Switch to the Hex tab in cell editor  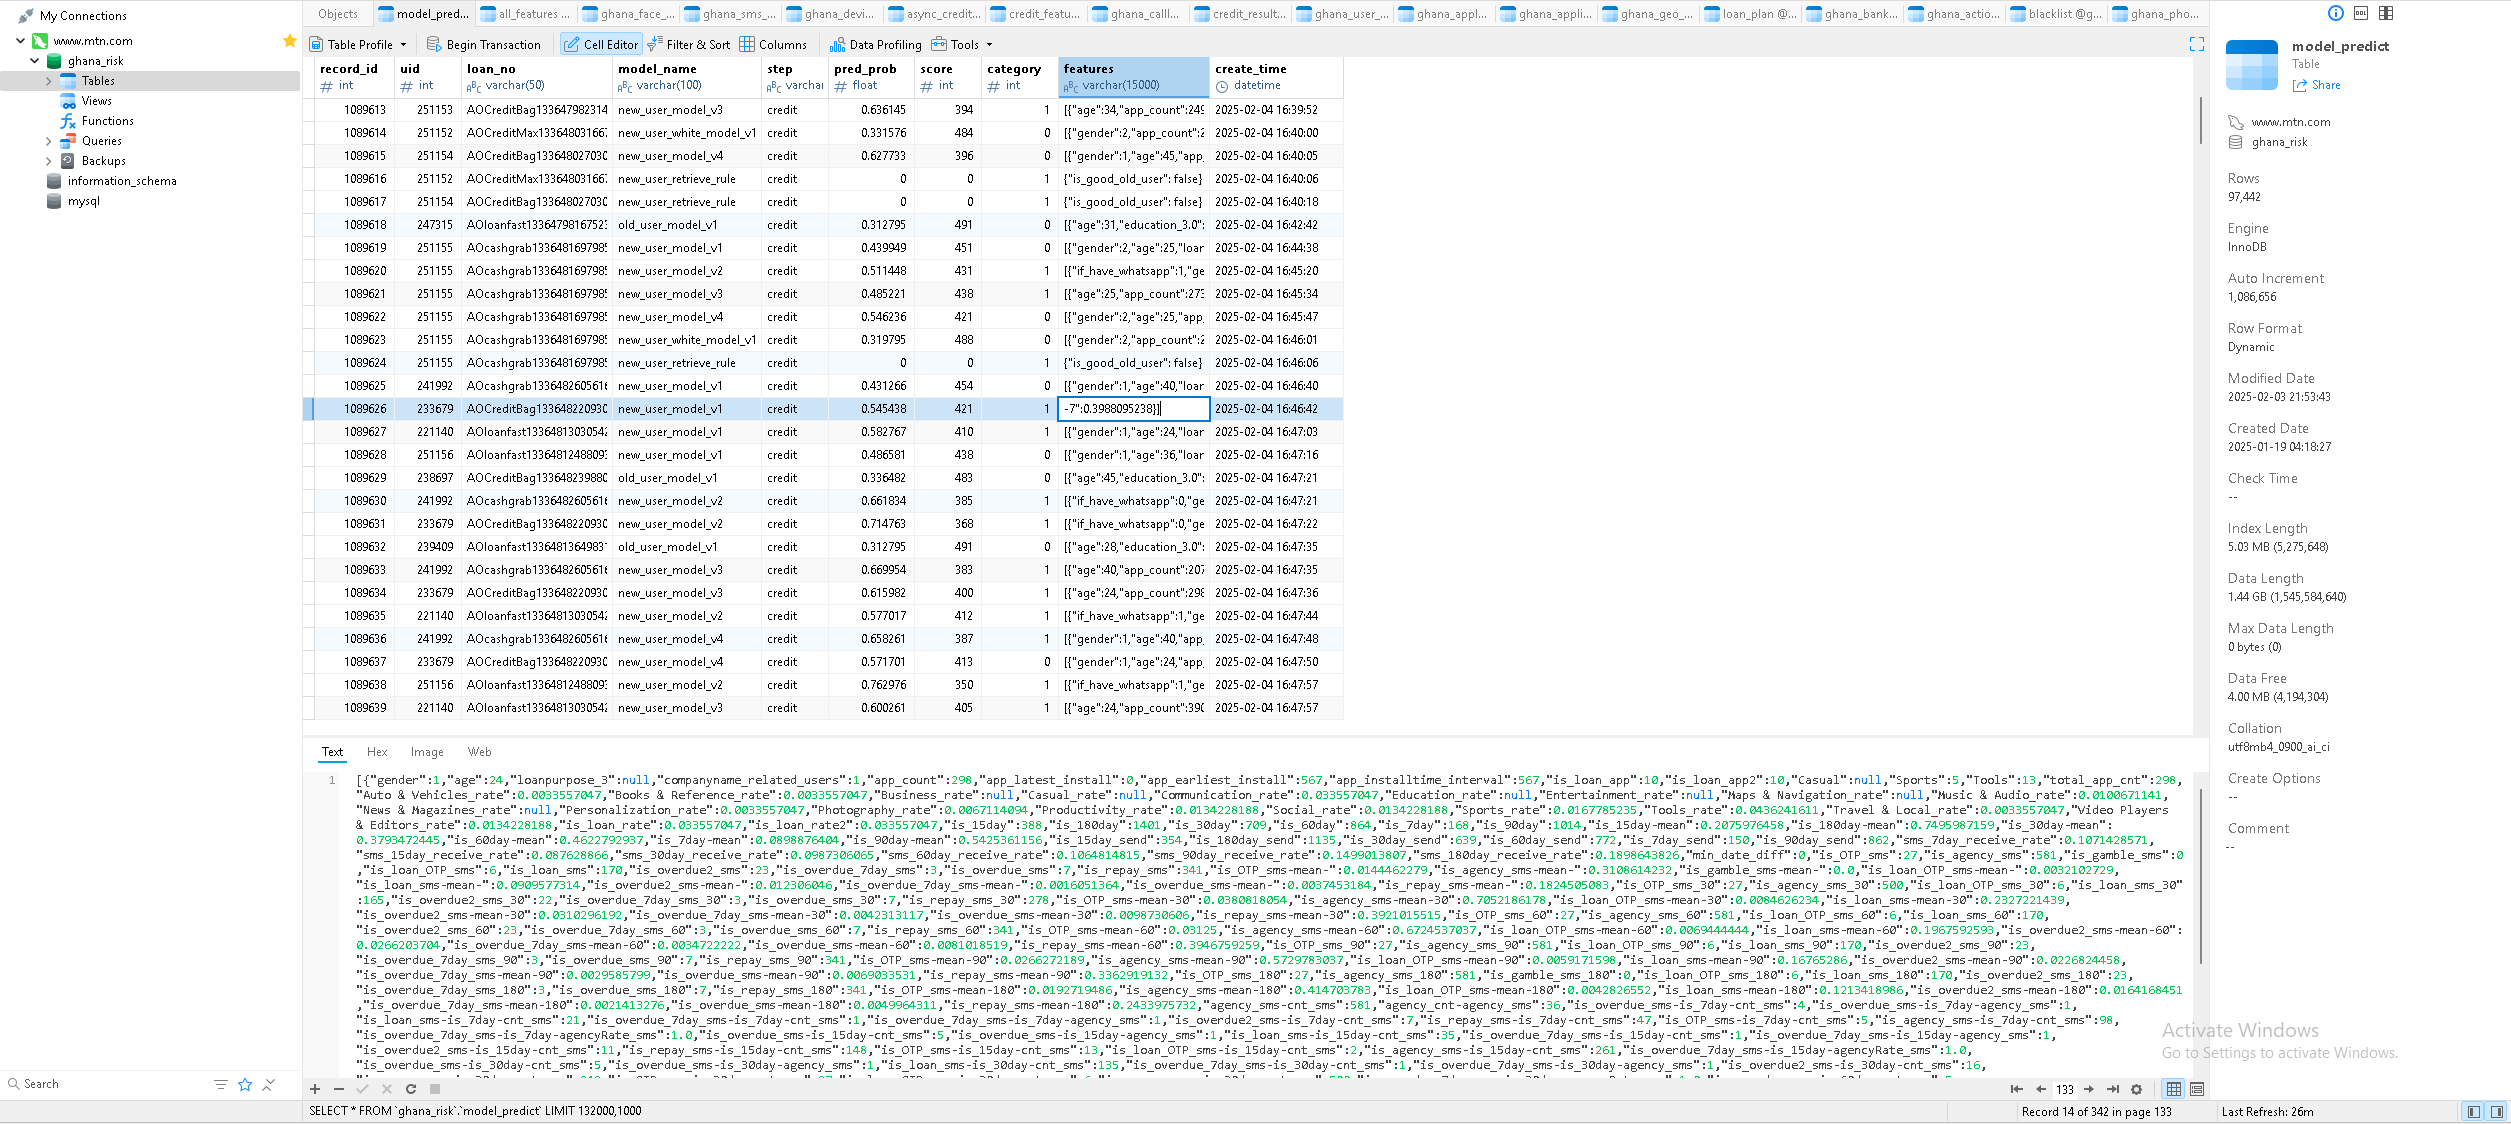pyautogui.click(x=377, y=752)
